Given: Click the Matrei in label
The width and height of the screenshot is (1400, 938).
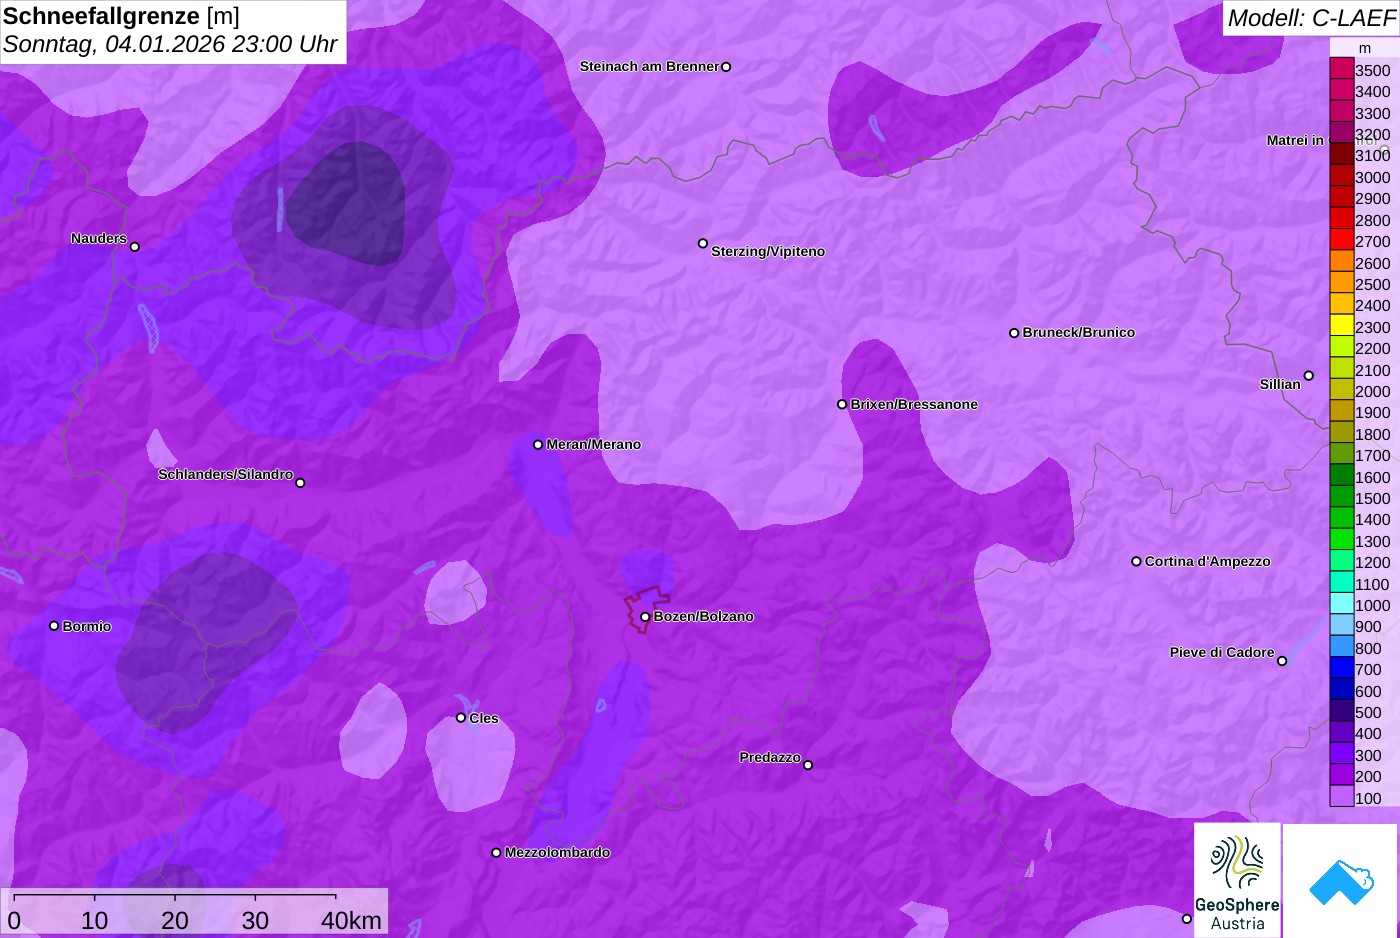Looking at the screenshot, I should (1295, 141).
